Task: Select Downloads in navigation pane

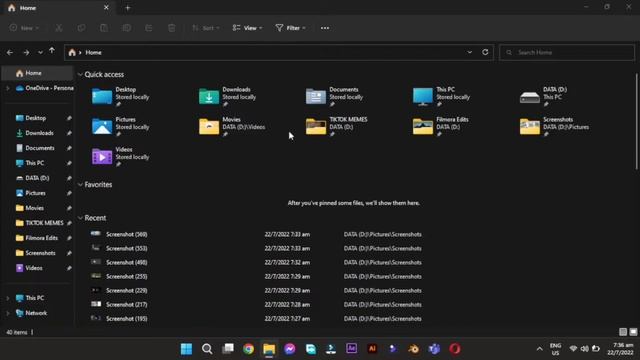Action: coord(39,133)
